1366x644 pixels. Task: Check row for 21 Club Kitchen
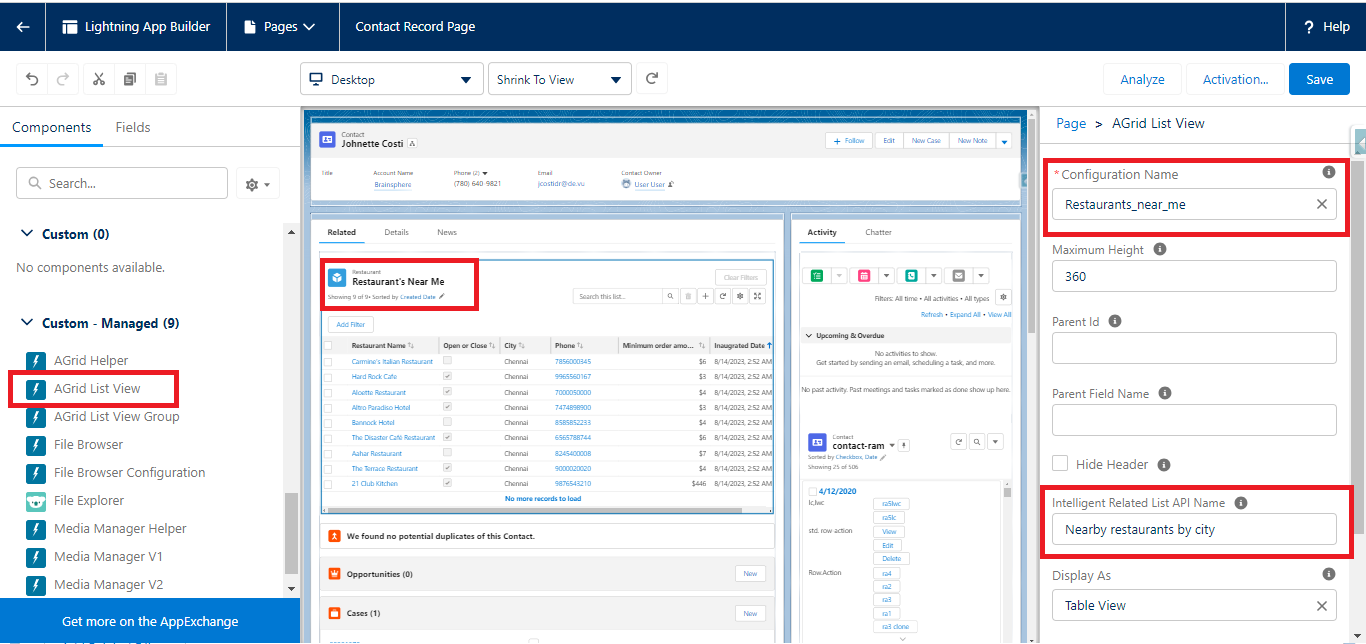tap(328, 484)
